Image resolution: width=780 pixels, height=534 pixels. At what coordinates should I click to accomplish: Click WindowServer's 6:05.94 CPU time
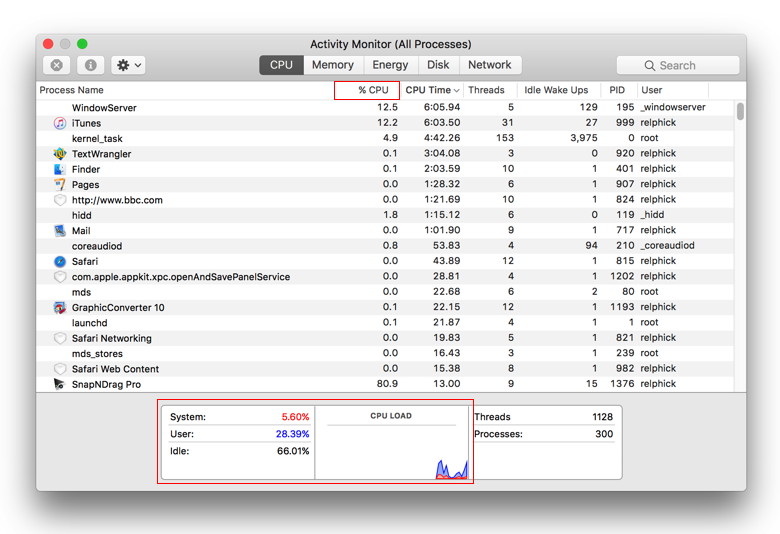tap(442, 107)
